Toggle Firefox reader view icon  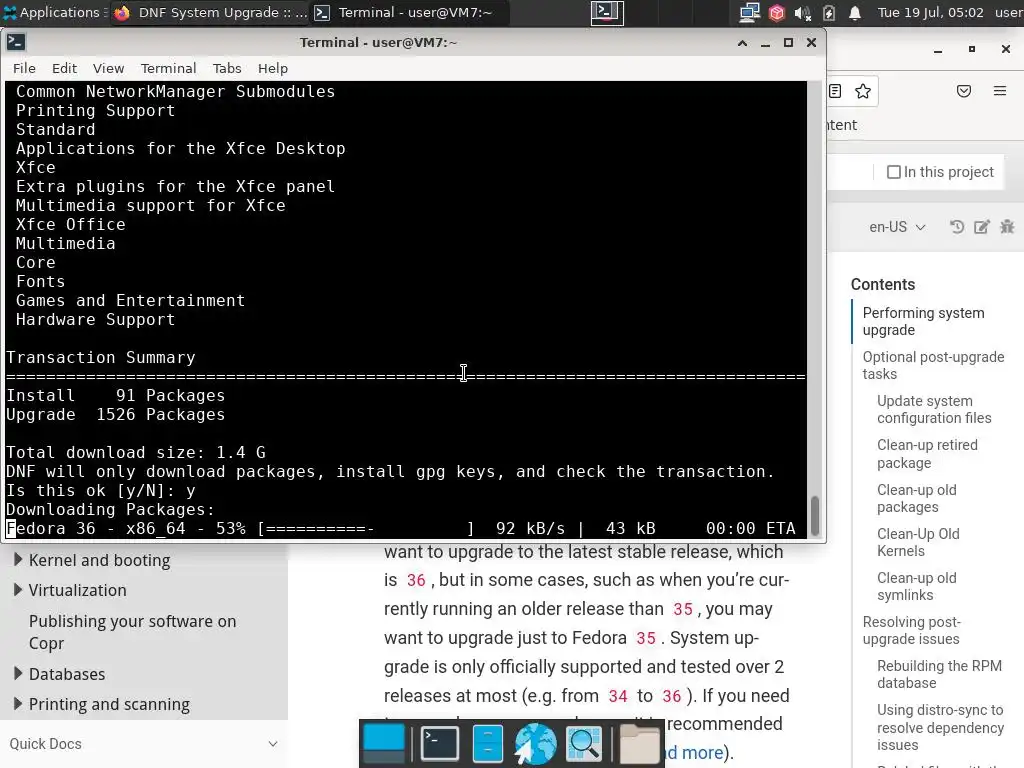pyautogui.click(x=835, y=91)
